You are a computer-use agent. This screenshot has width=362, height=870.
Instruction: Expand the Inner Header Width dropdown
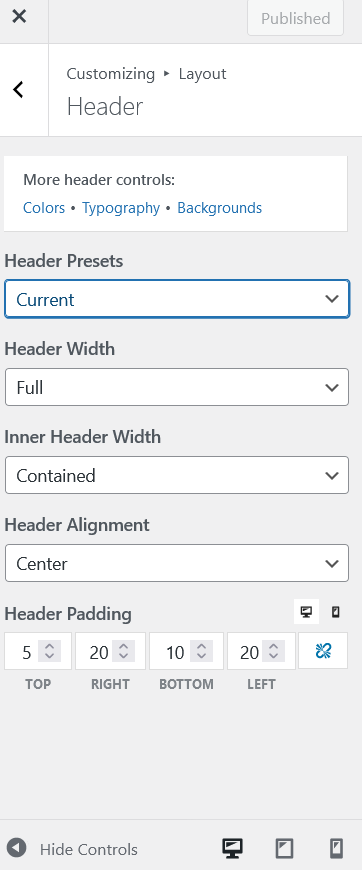177,475
